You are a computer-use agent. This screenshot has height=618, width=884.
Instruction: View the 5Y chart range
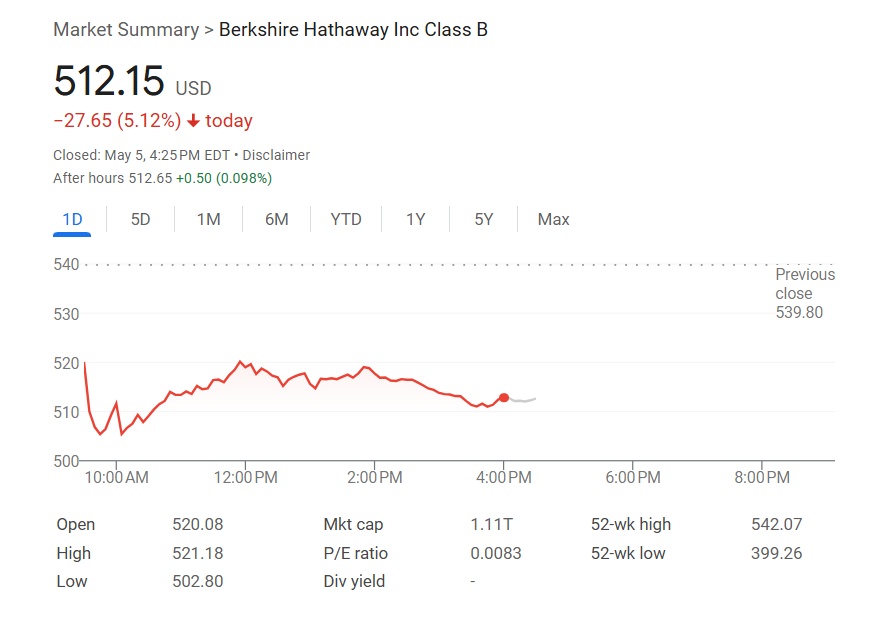(x=484, y=219)
